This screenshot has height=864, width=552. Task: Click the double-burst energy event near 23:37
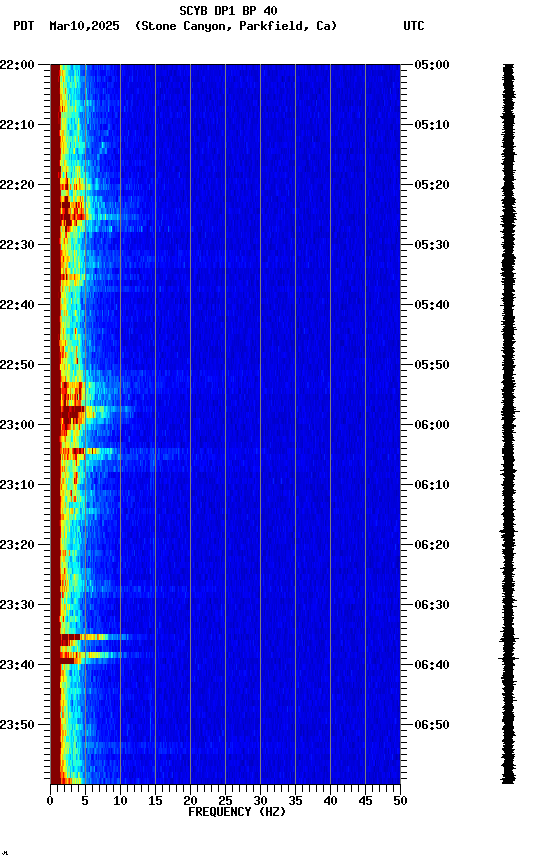tap(99, 647)
